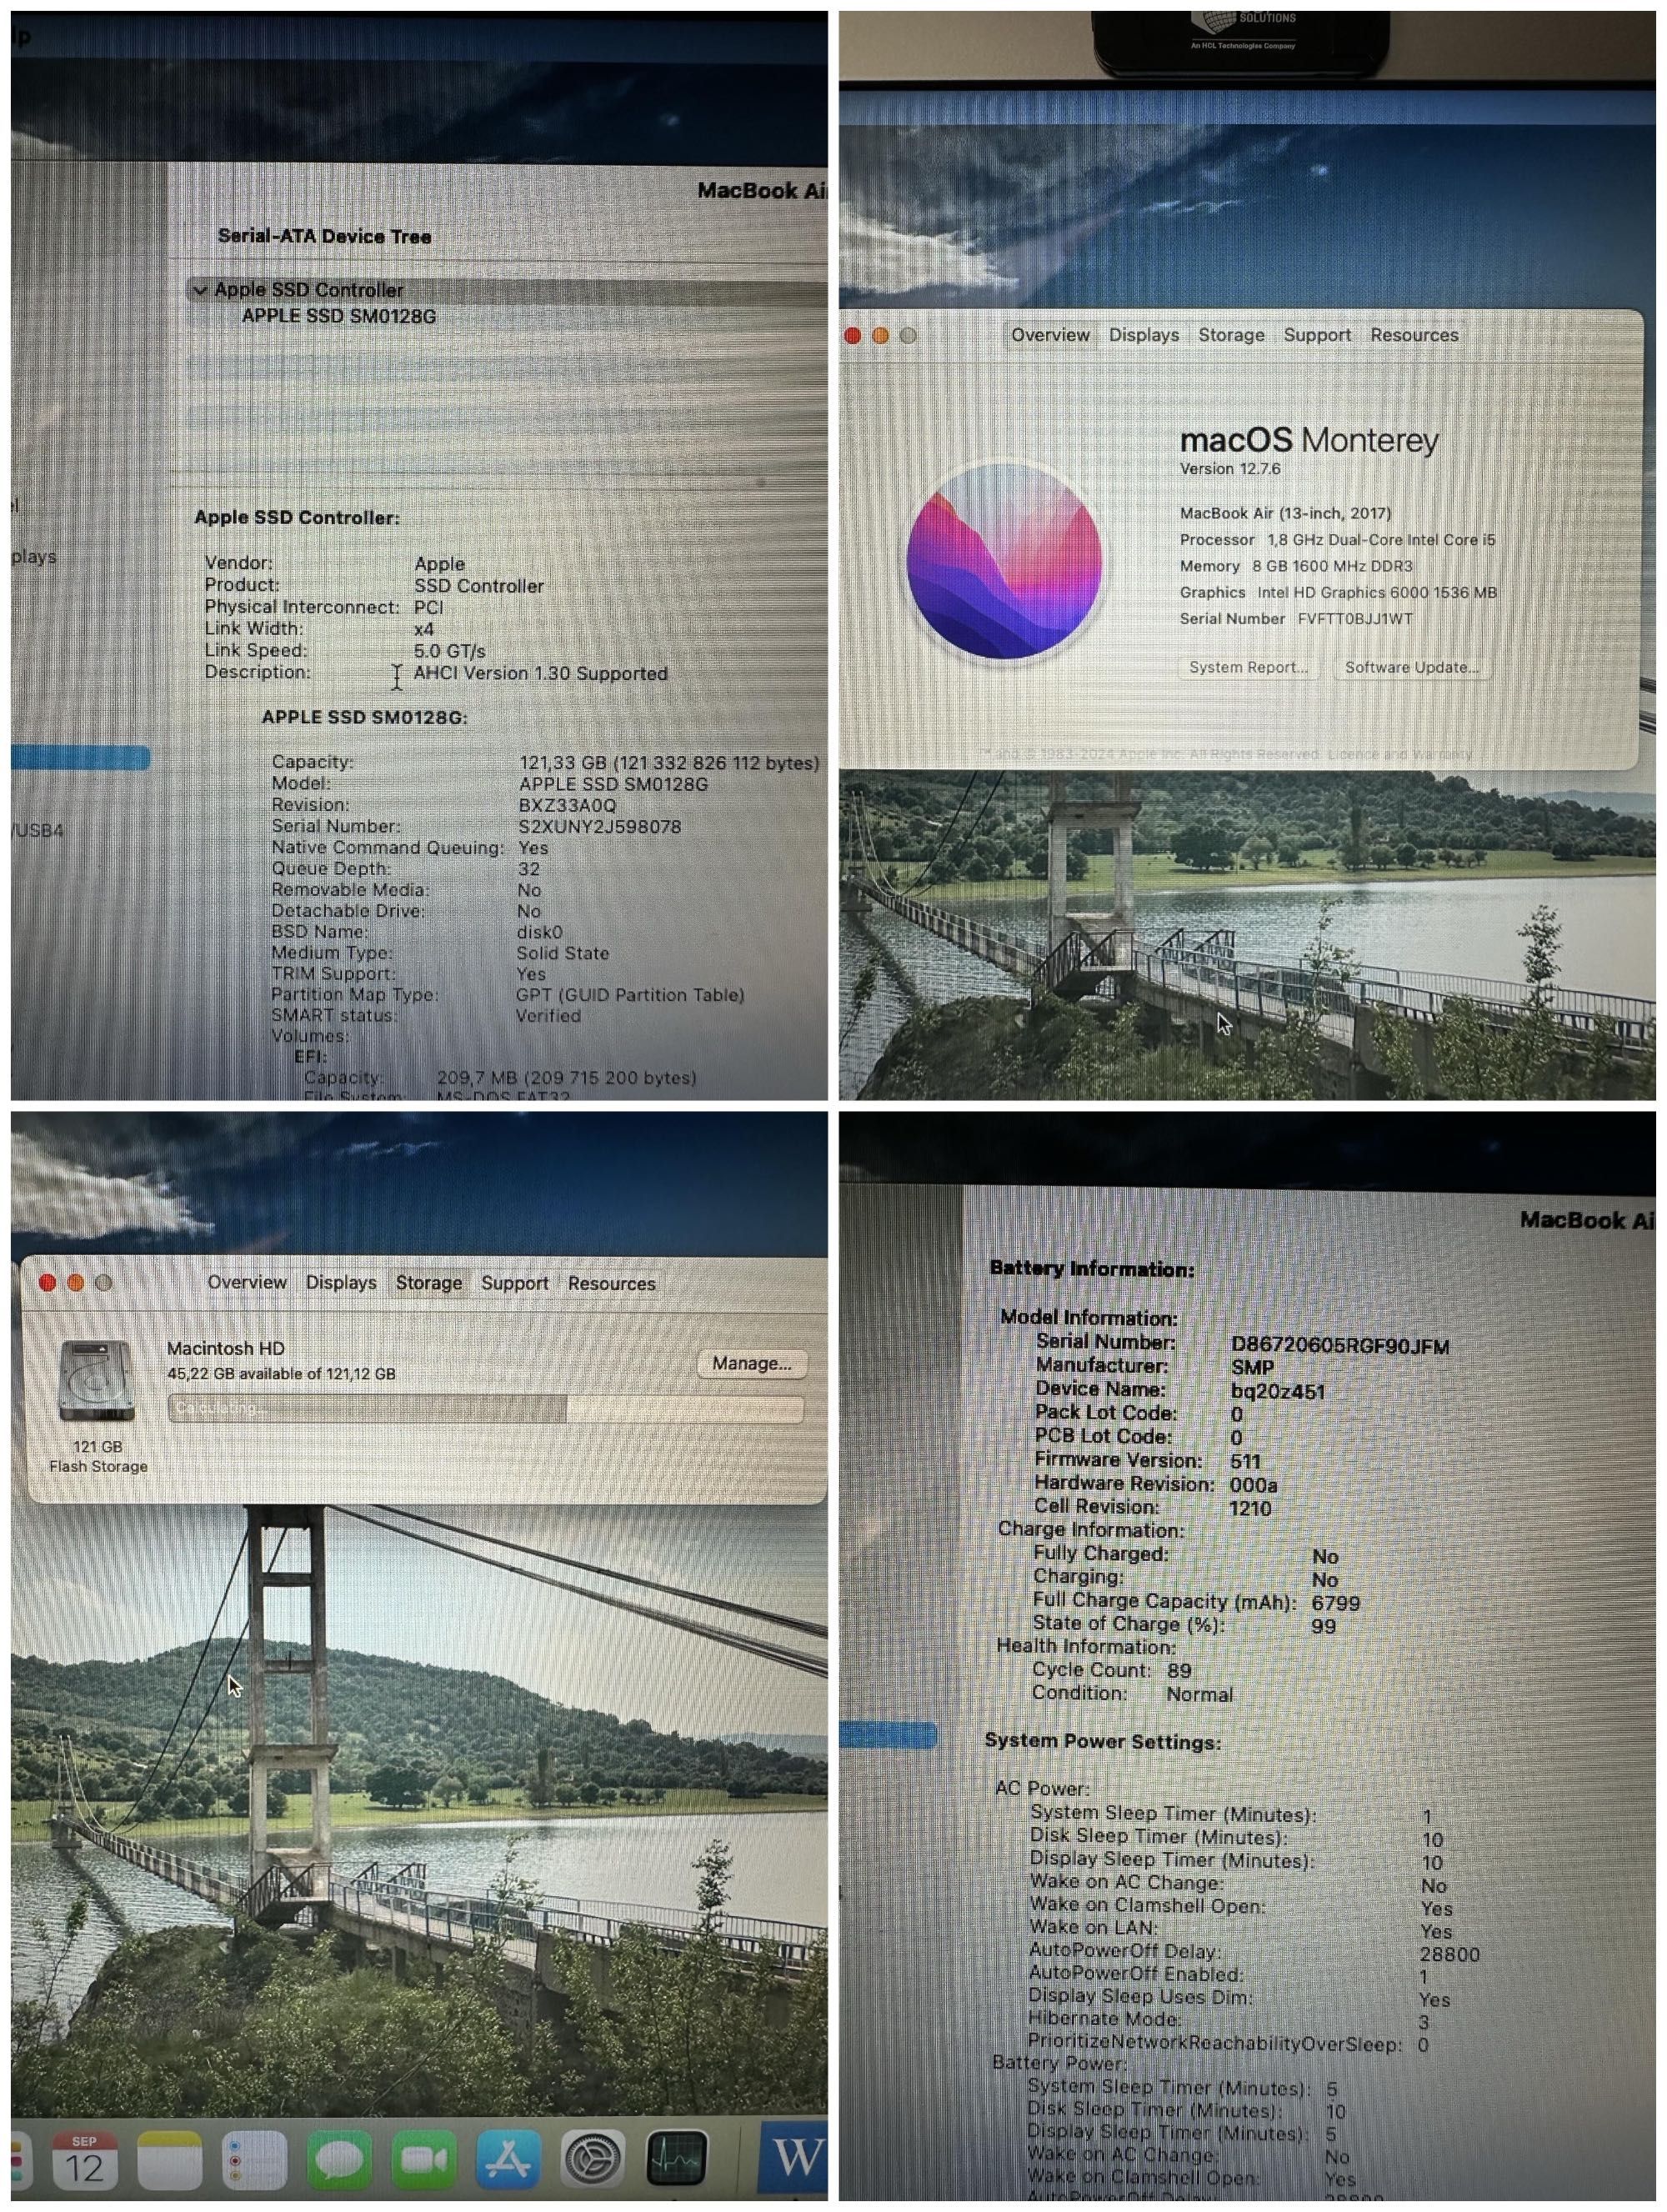The image size is (1667, 2212).
Task: Minimize the Macintosh HD Storage window
Action: [75, 1283]
